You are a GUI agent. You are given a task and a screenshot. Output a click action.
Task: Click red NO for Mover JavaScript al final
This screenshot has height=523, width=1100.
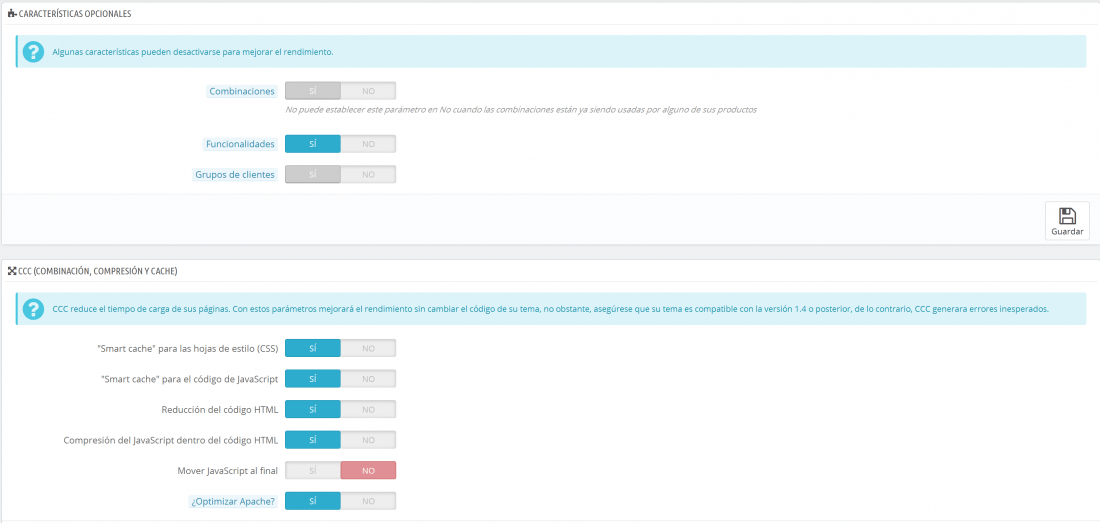point(368,470)
